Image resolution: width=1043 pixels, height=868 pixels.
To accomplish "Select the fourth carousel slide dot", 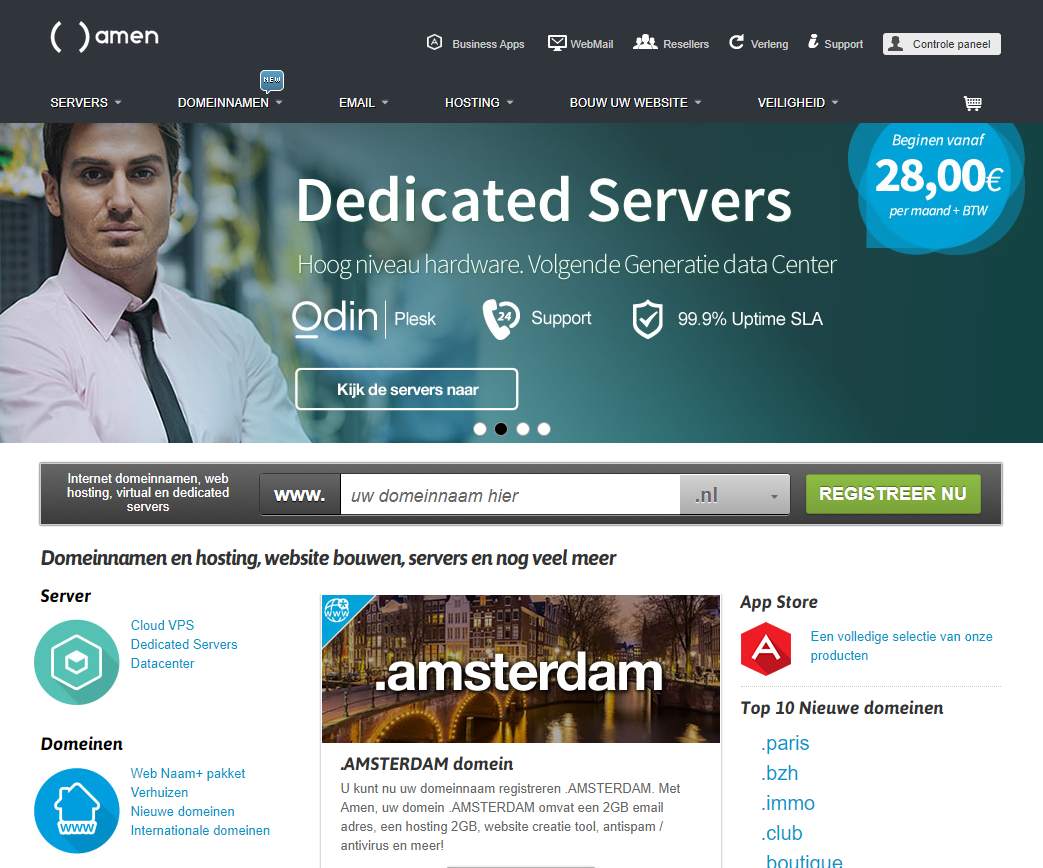I will click(544, 429).
